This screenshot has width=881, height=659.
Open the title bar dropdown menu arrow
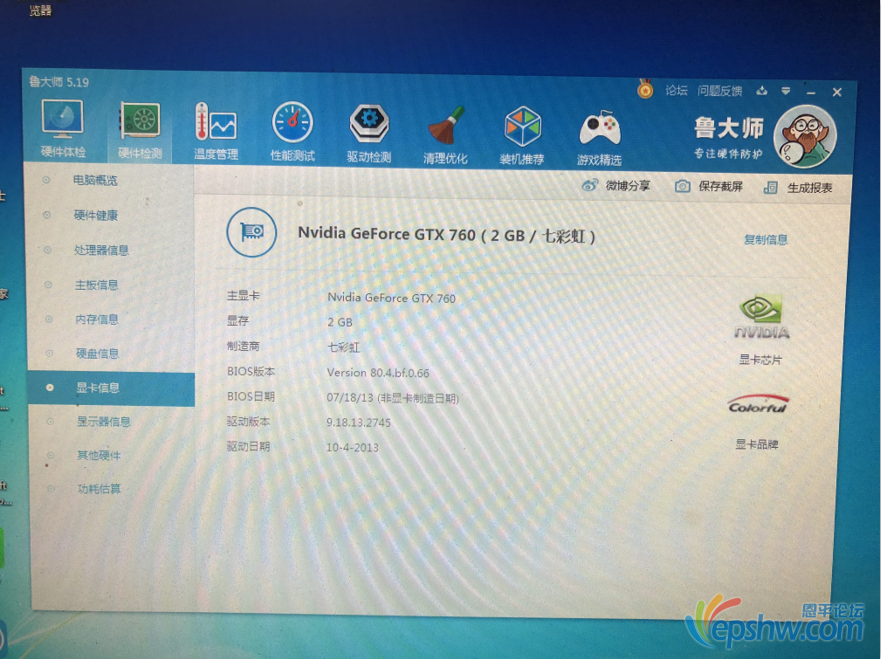[x=785, y=90]
